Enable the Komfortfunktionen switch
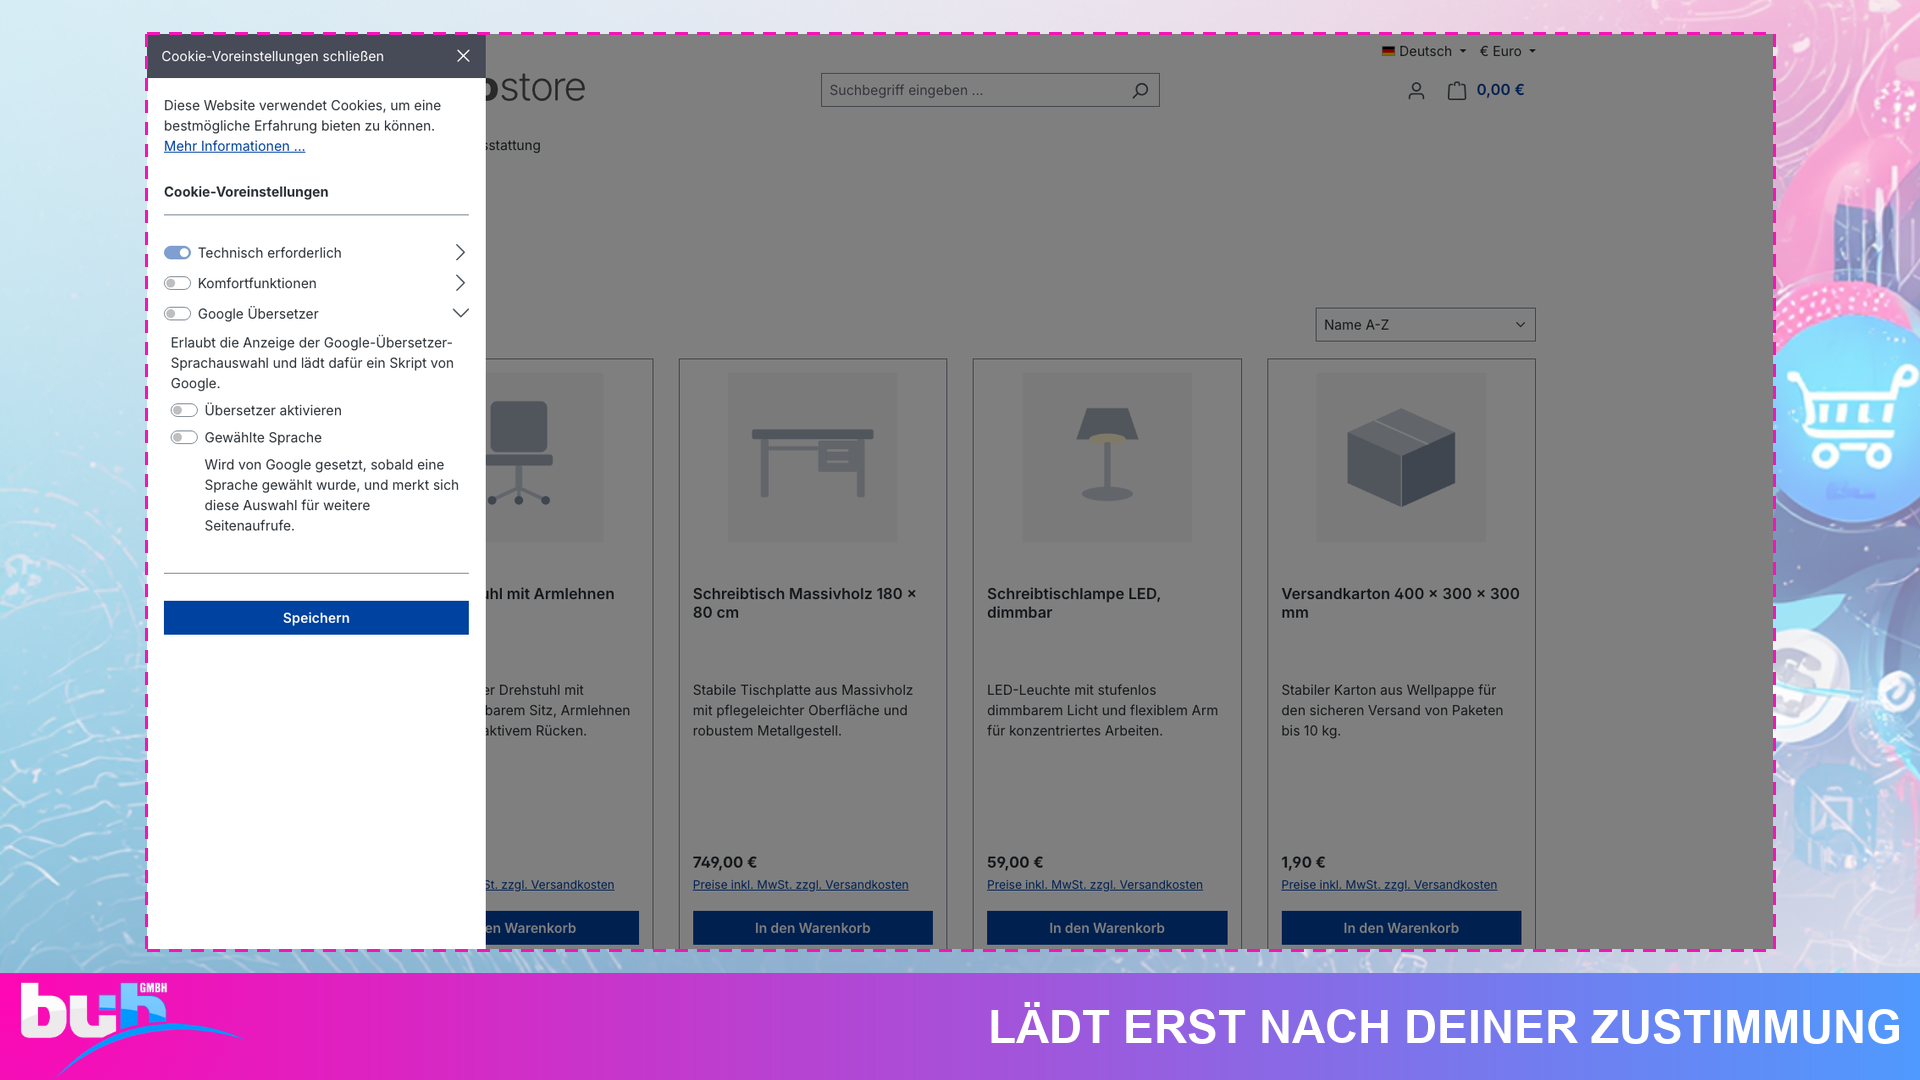This screenshot has width=1920, height=1080. point(178,283)
